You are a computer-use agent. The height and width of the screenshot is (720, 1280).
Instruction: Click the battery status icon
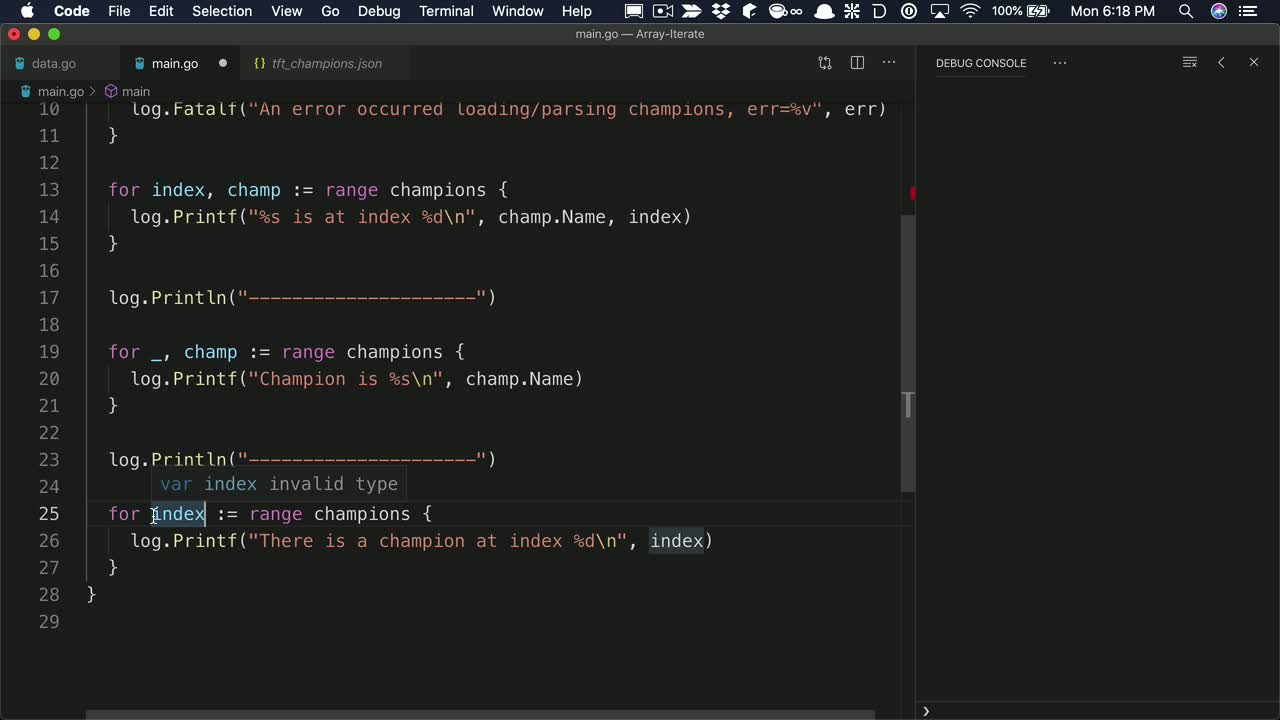click(1038, 12)
